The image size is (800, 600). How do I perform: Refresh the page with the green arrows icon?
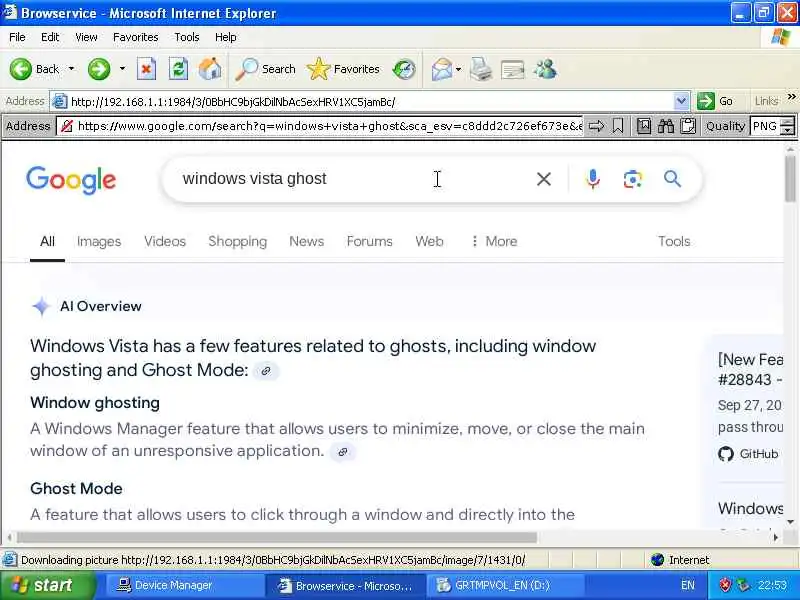178,69
